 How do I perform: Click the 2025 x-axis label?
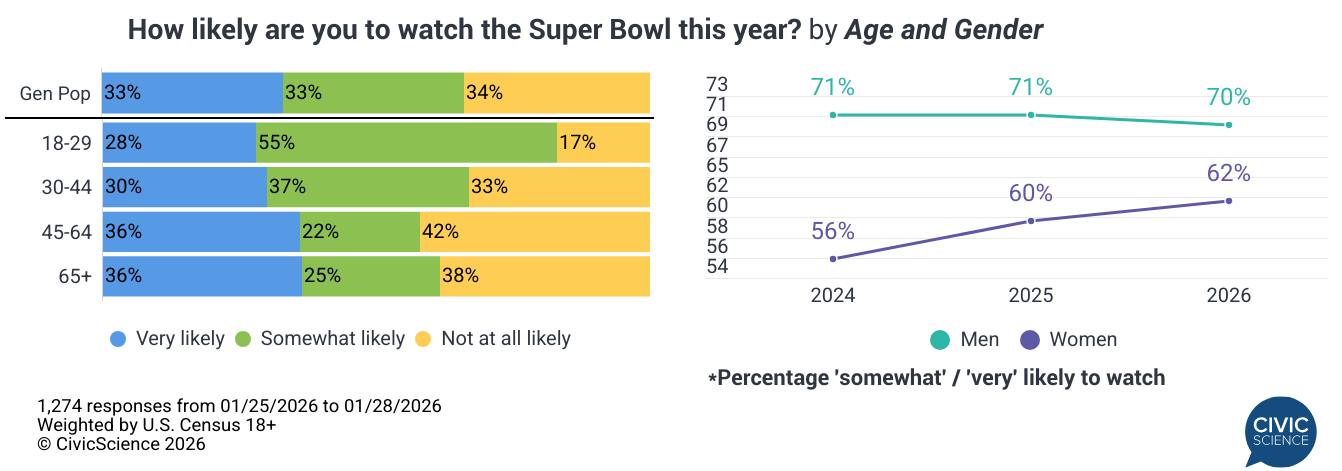click(x=1031, y=296)
